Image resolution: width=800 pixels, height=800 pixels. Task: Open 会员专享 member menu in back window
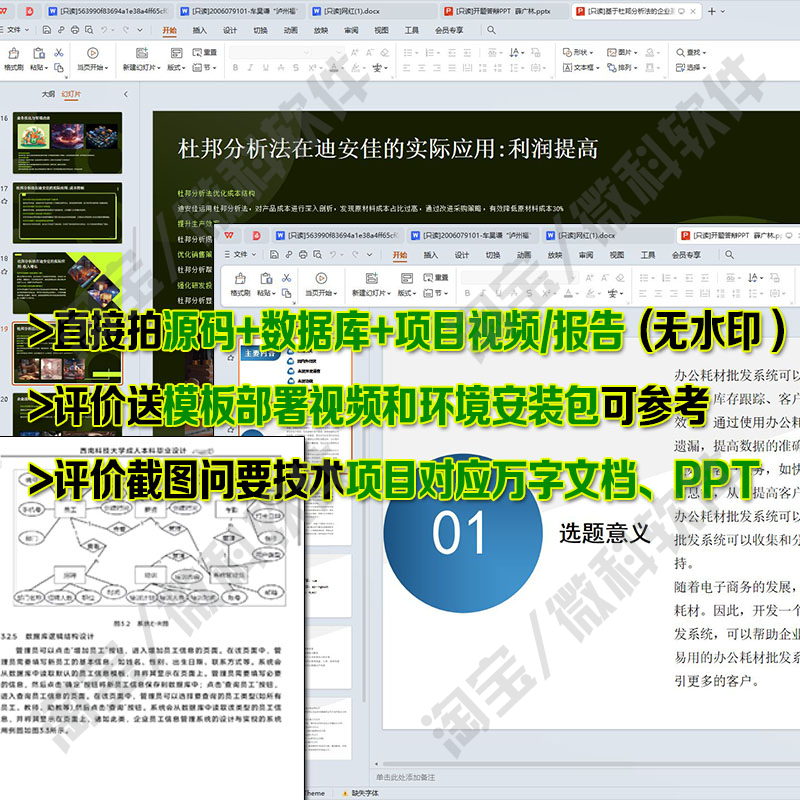click(x=449, y=30)
